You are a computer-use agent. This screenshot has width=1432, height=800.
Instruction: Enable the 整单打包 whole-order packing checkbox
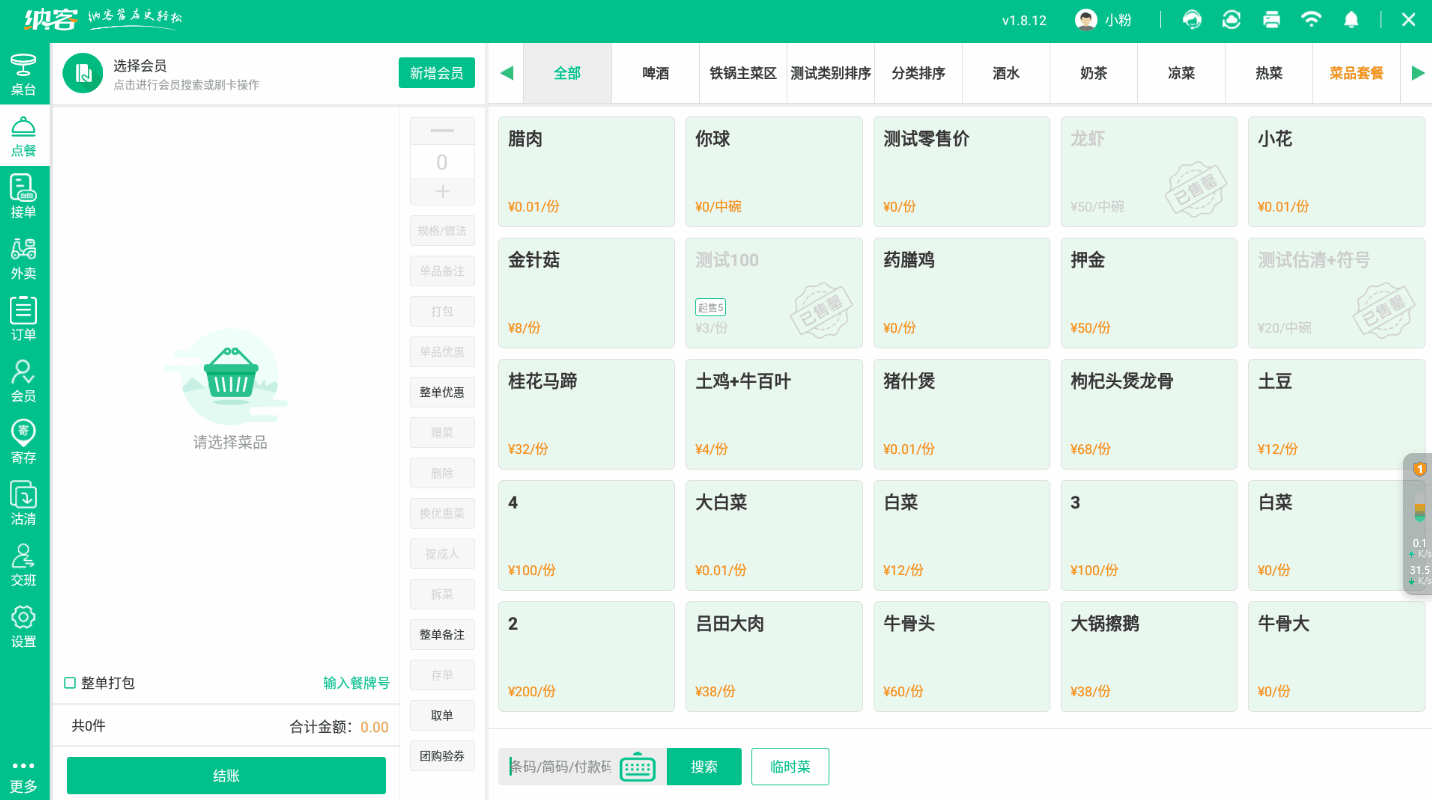click(x=69, y=683)
